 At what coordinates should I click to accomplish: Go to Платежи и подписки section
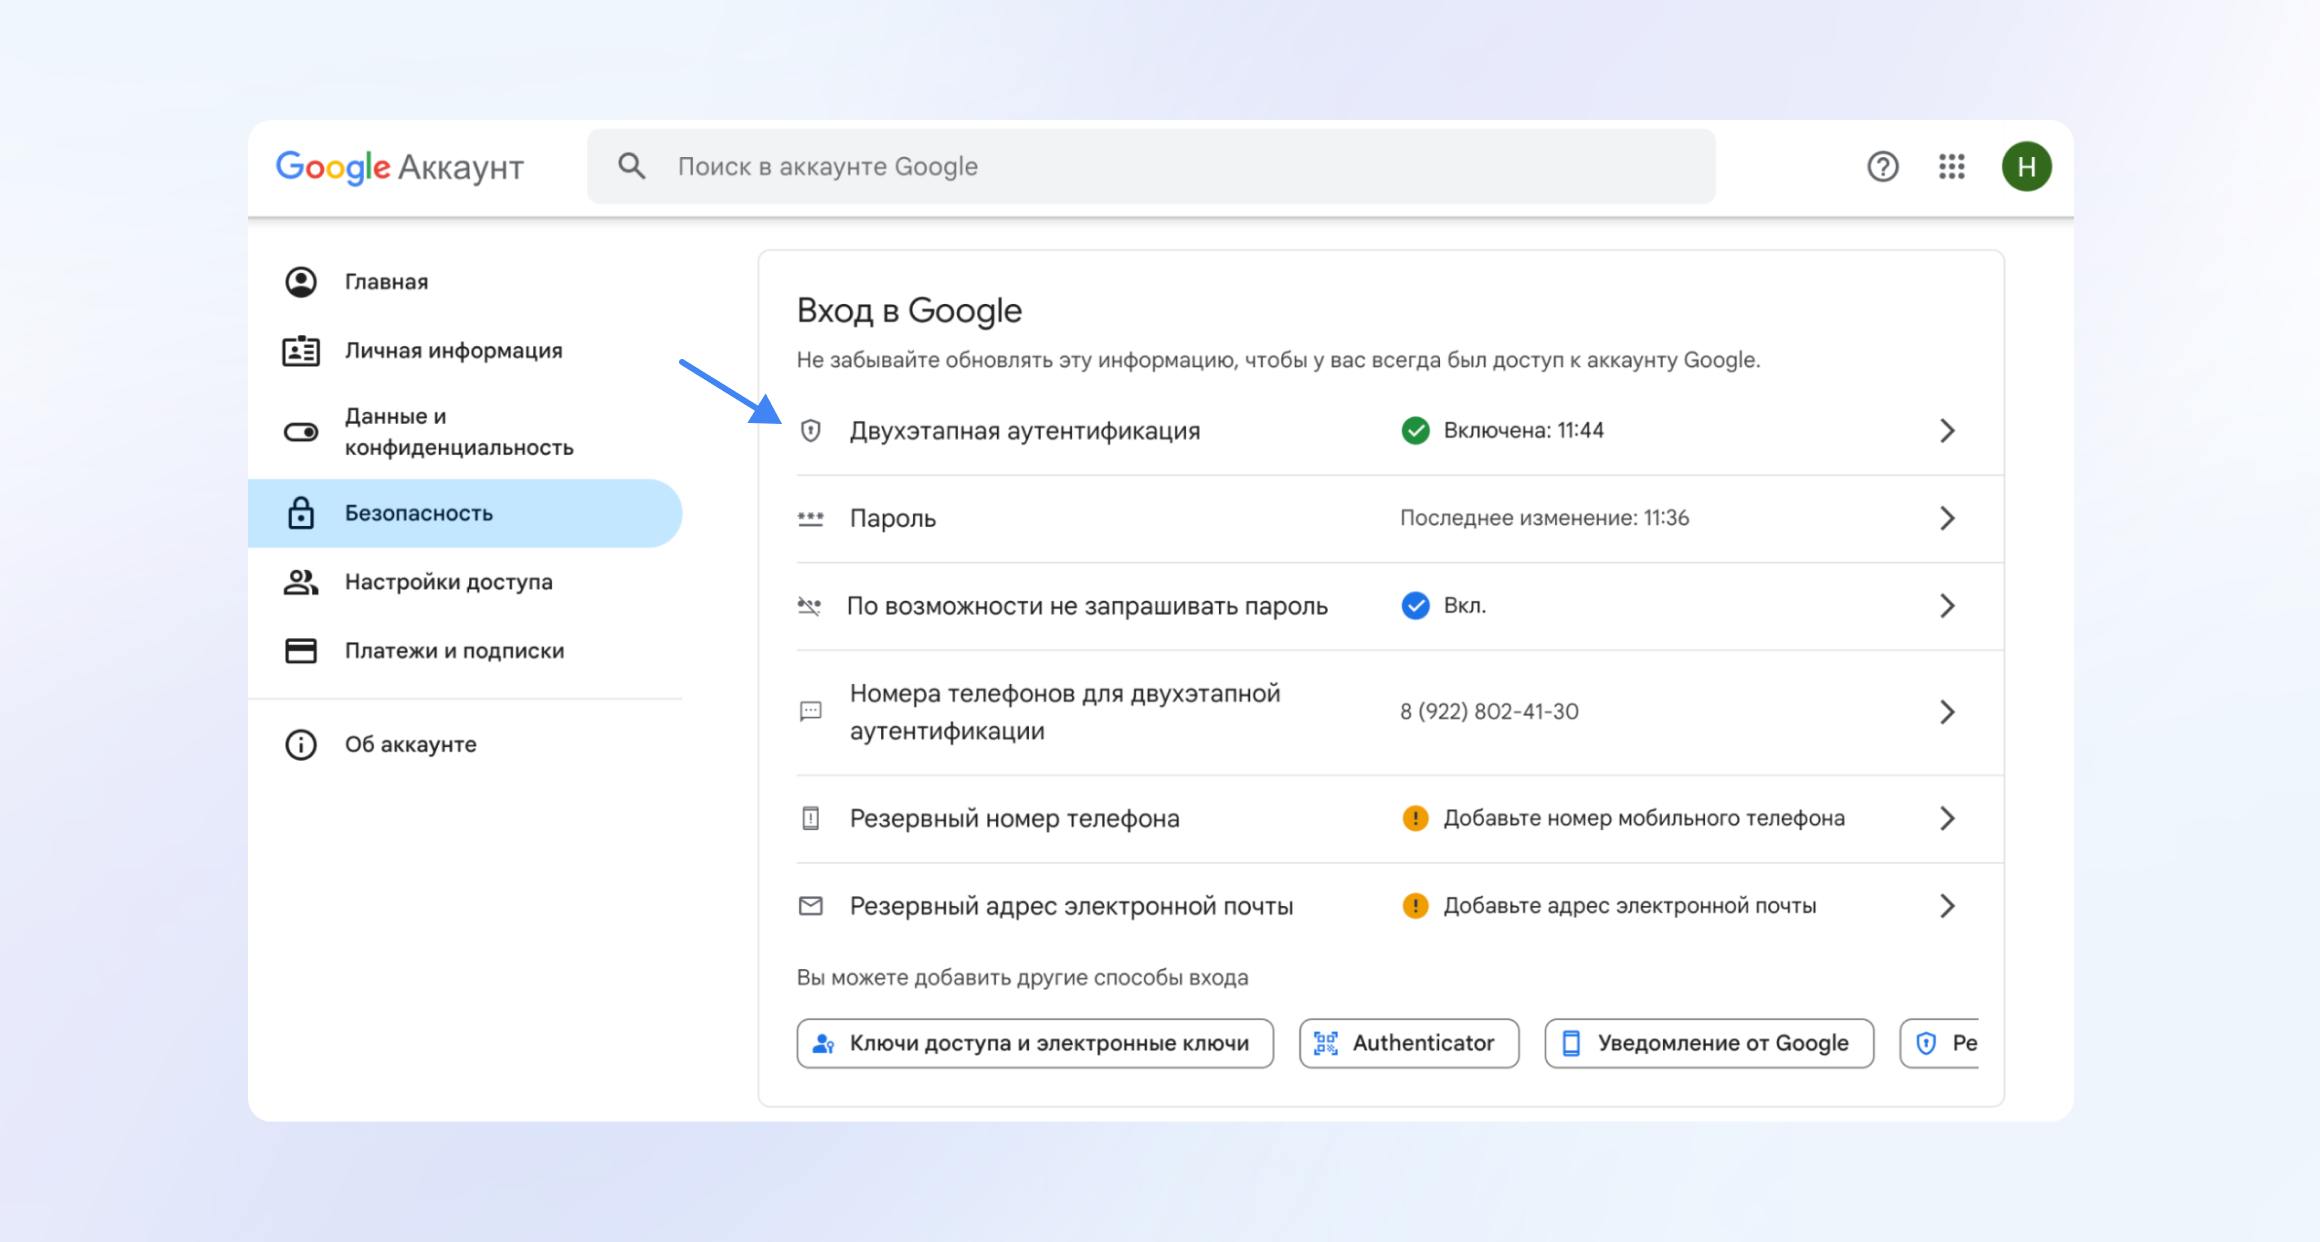coord(454,651)
